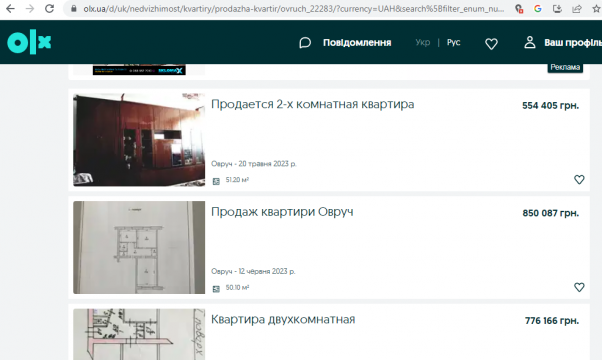Click the Google extension icon in address bar
This screenshot has height=360, width=602.
[538, 8]
